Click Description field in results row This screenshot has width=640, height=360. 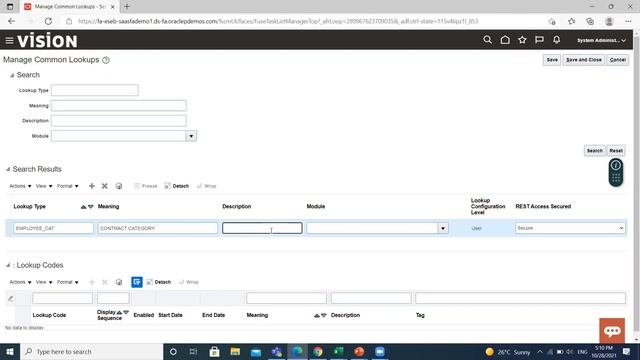click(262, 228)
